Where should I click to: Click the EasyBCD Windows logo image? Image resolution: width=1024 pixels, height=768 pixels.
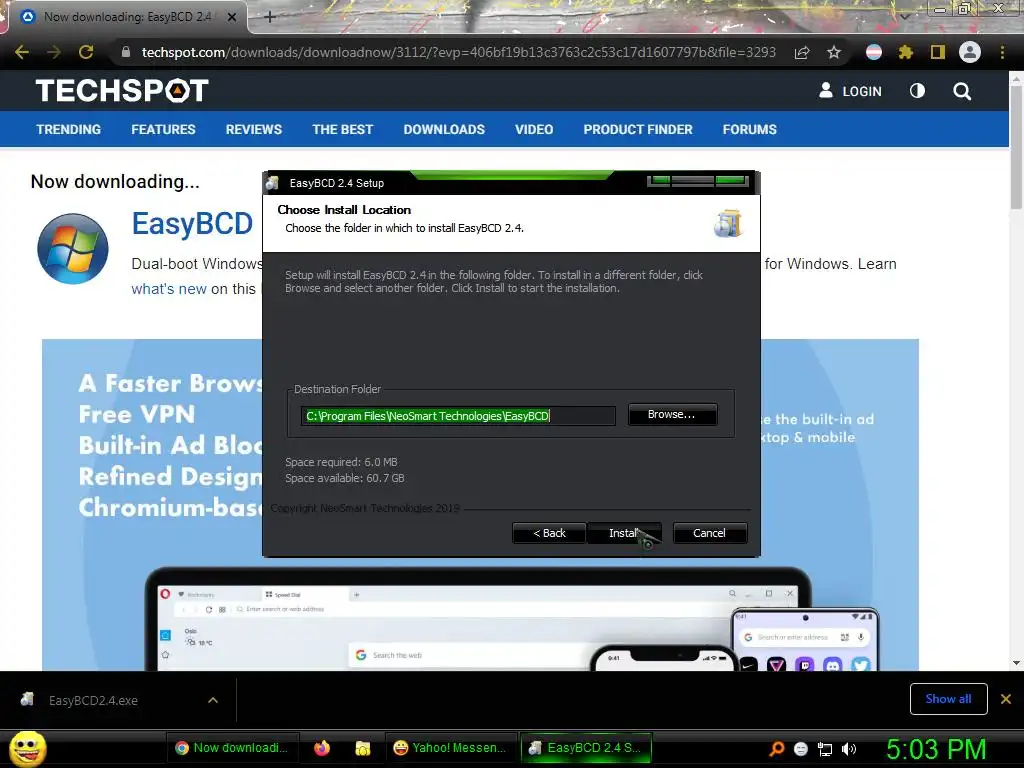click(72, 249)
